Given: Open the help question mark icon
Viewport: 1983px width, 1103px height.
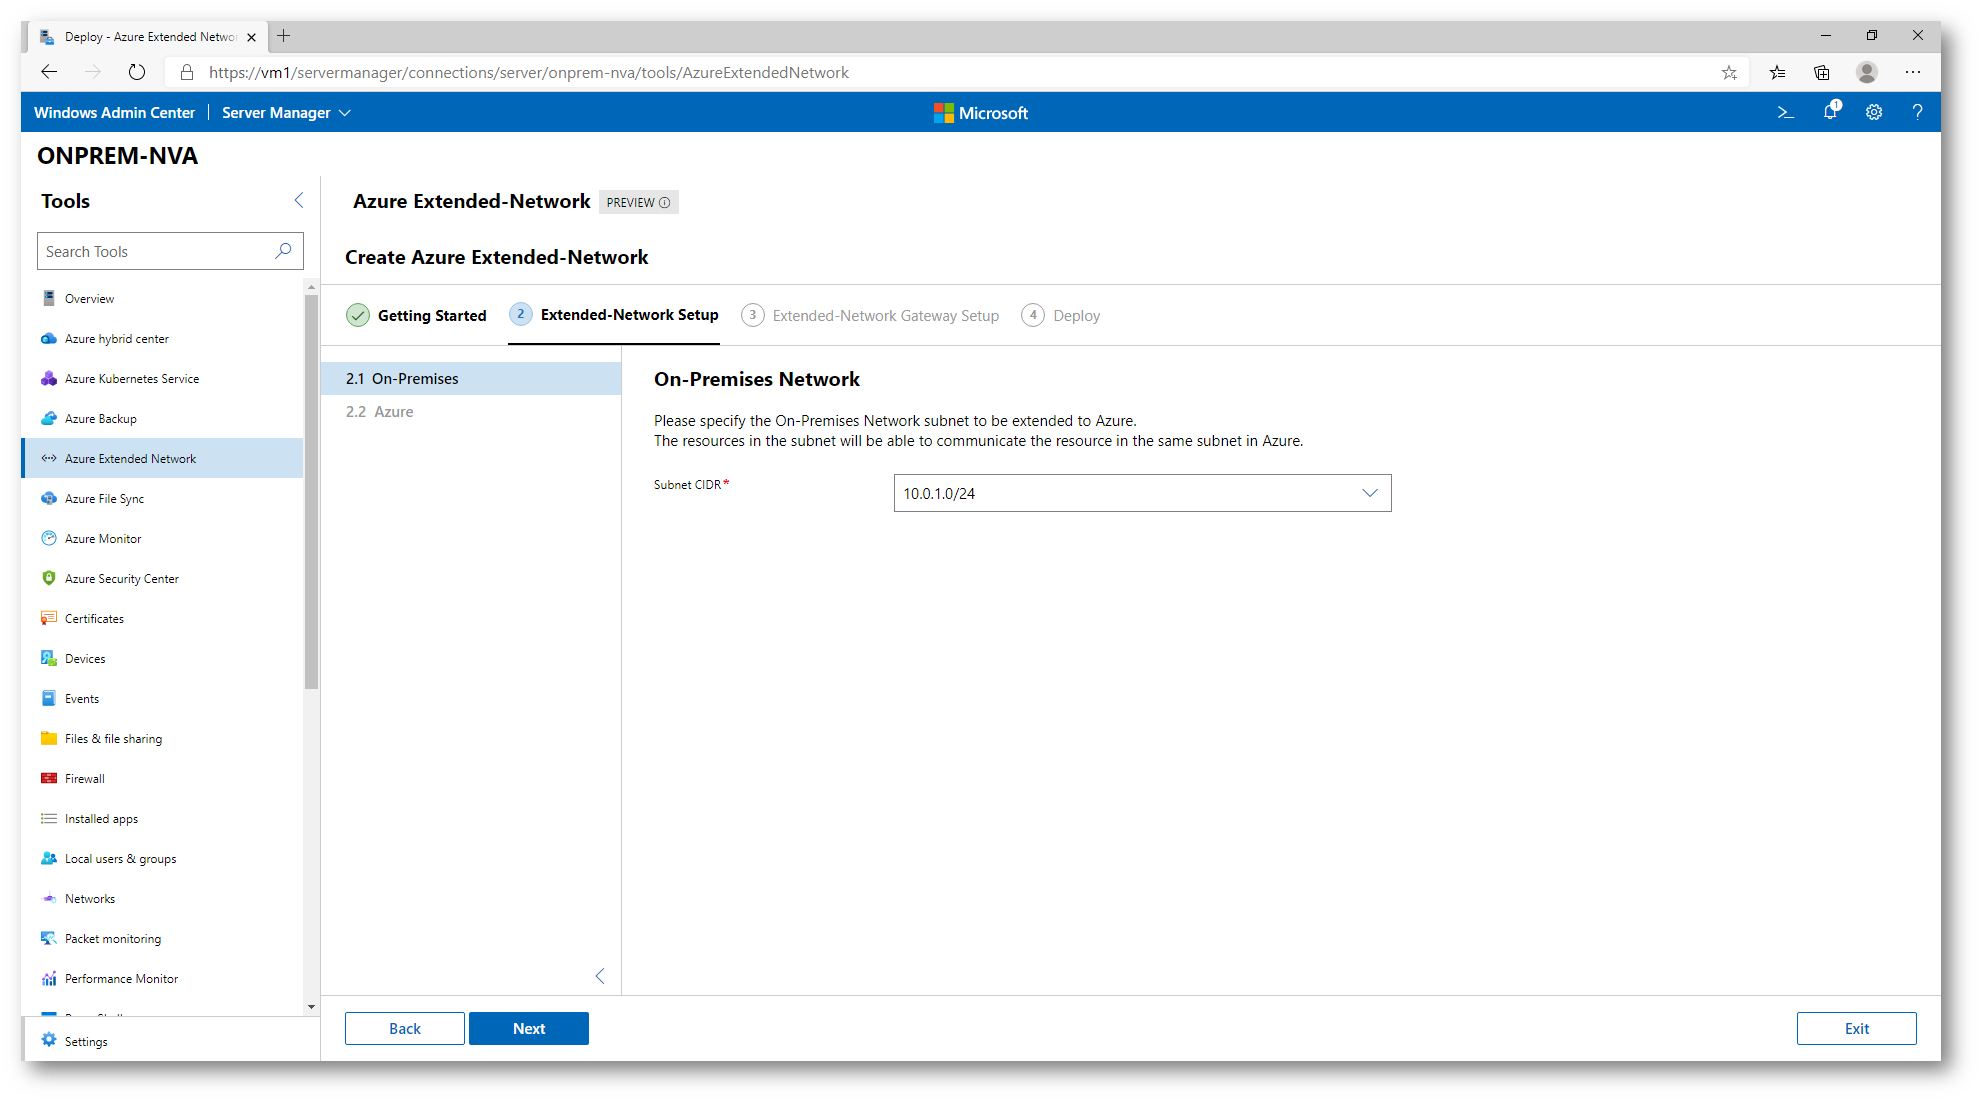Looking at the screenshot, I should [x=1917, y=112].
